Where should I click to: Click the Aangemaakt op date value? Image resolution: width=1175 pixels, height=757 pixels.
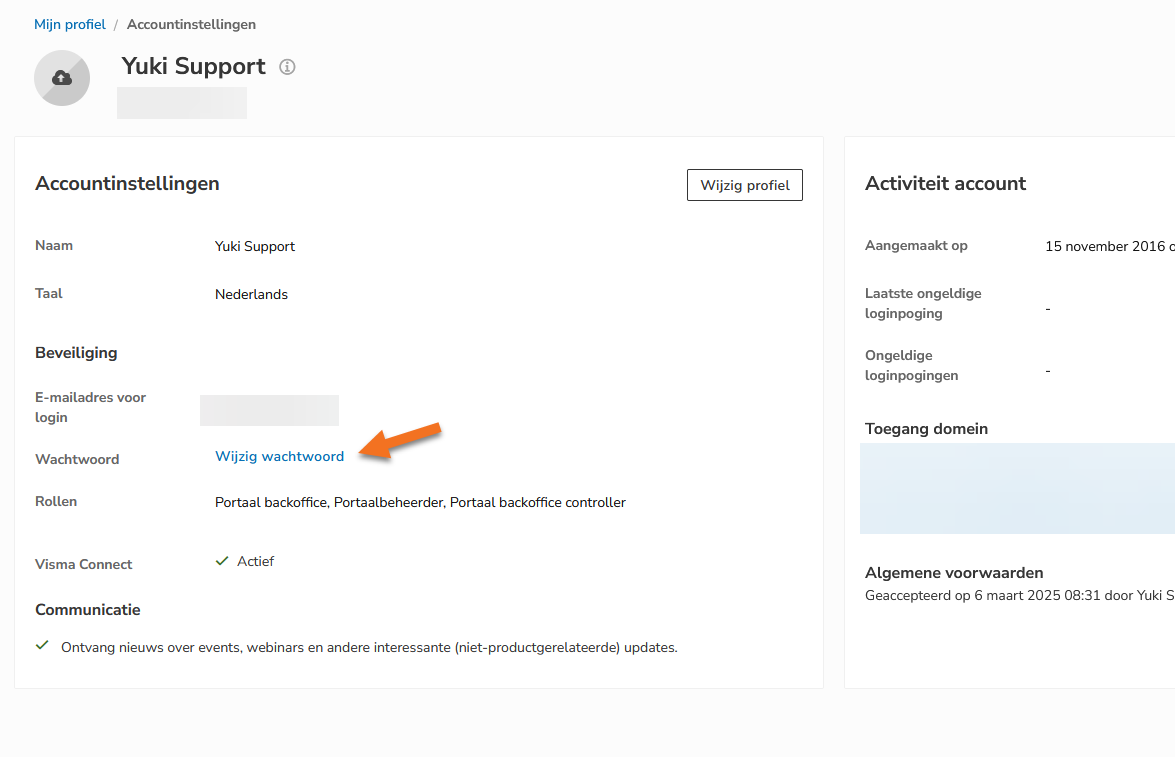(1110, 247)
